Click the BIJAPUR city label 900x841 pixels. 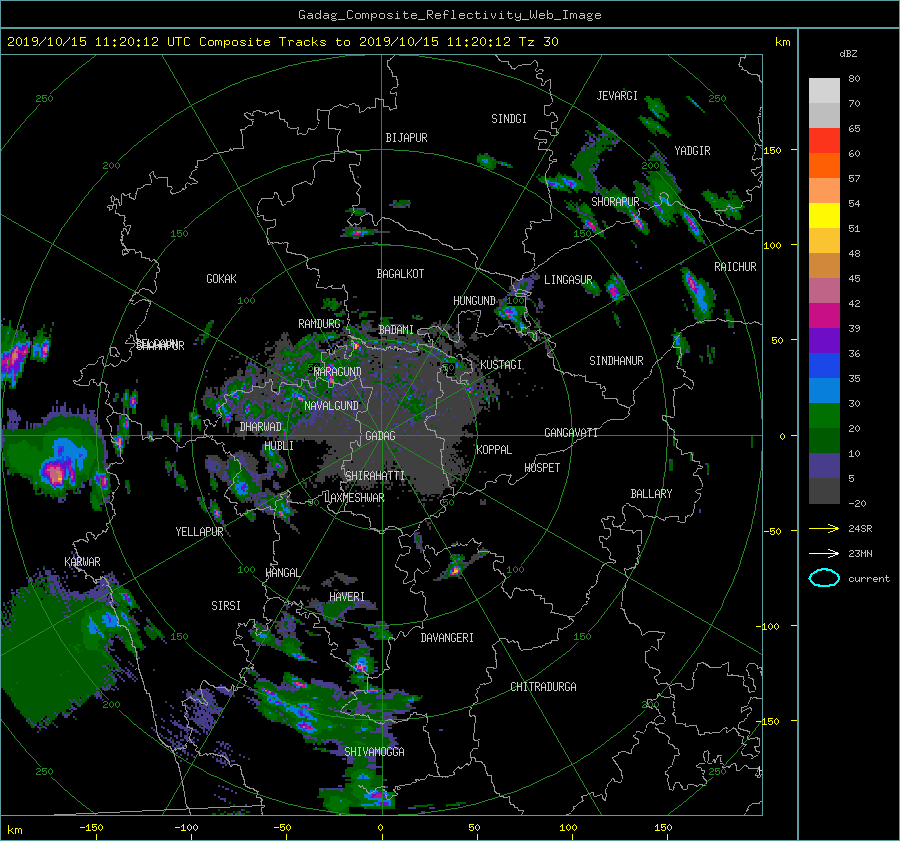(406, 138)
